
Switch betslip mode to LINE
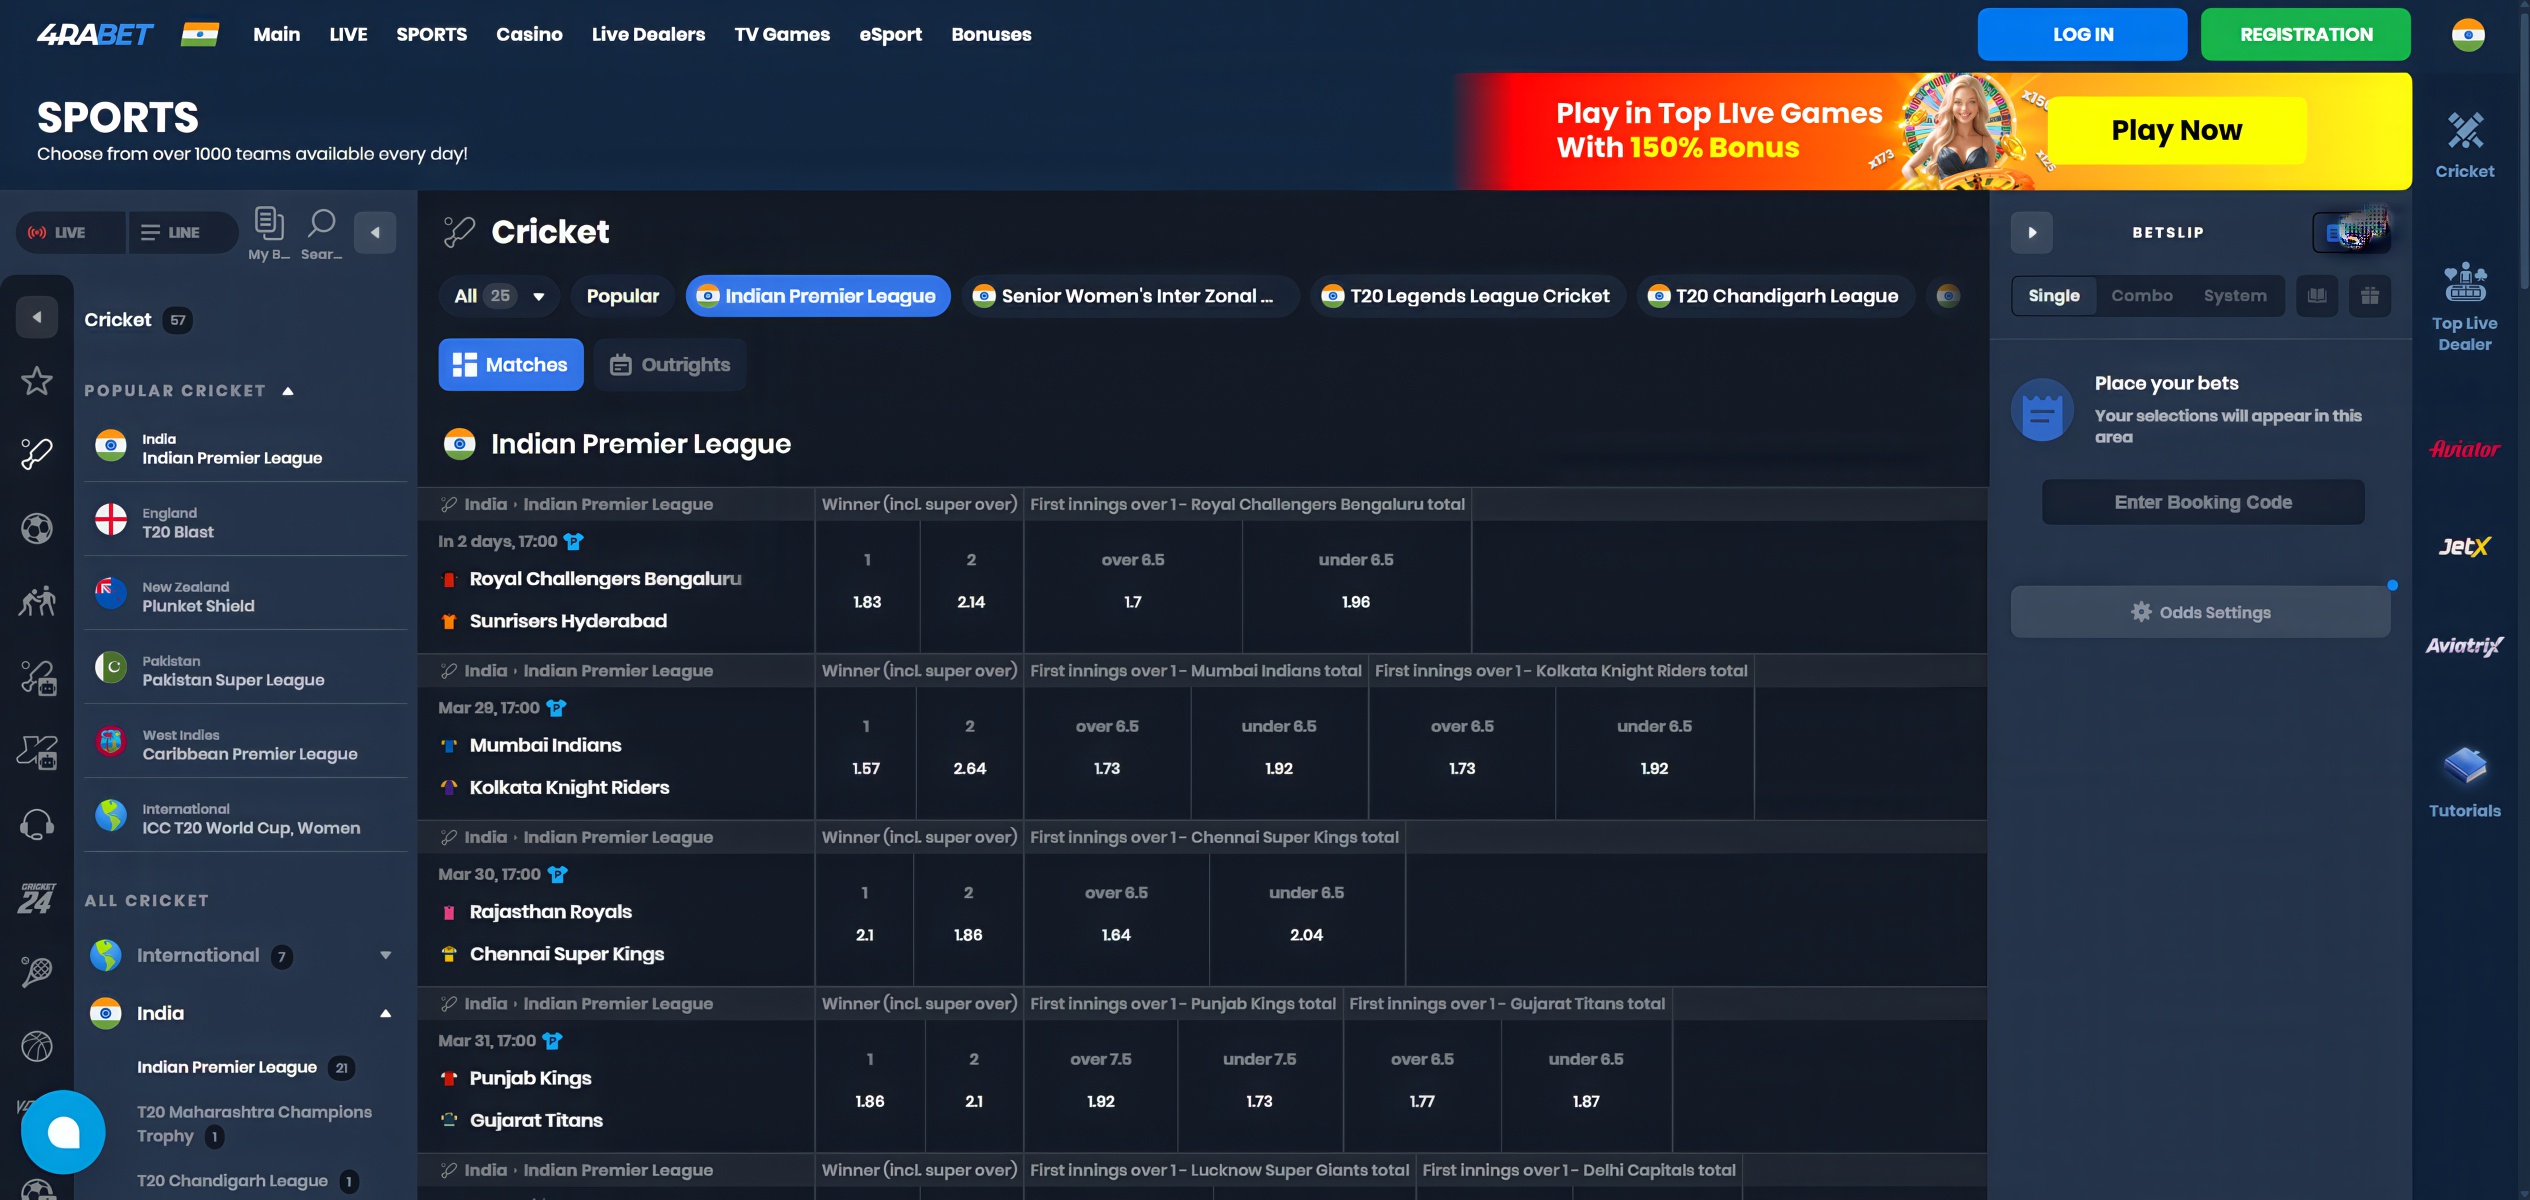pyautogui.click(x=182, y=231)
